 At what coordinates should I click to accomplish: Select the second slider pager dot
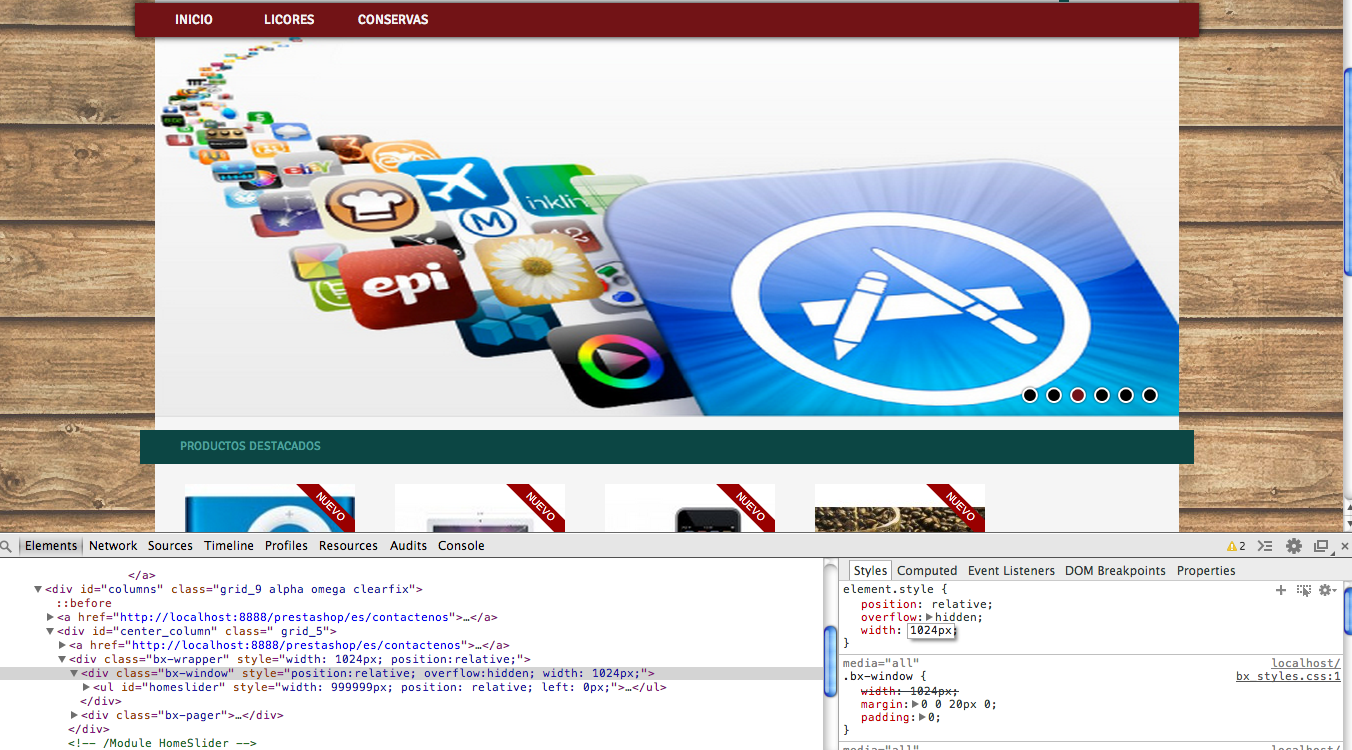coord(1054,395)
